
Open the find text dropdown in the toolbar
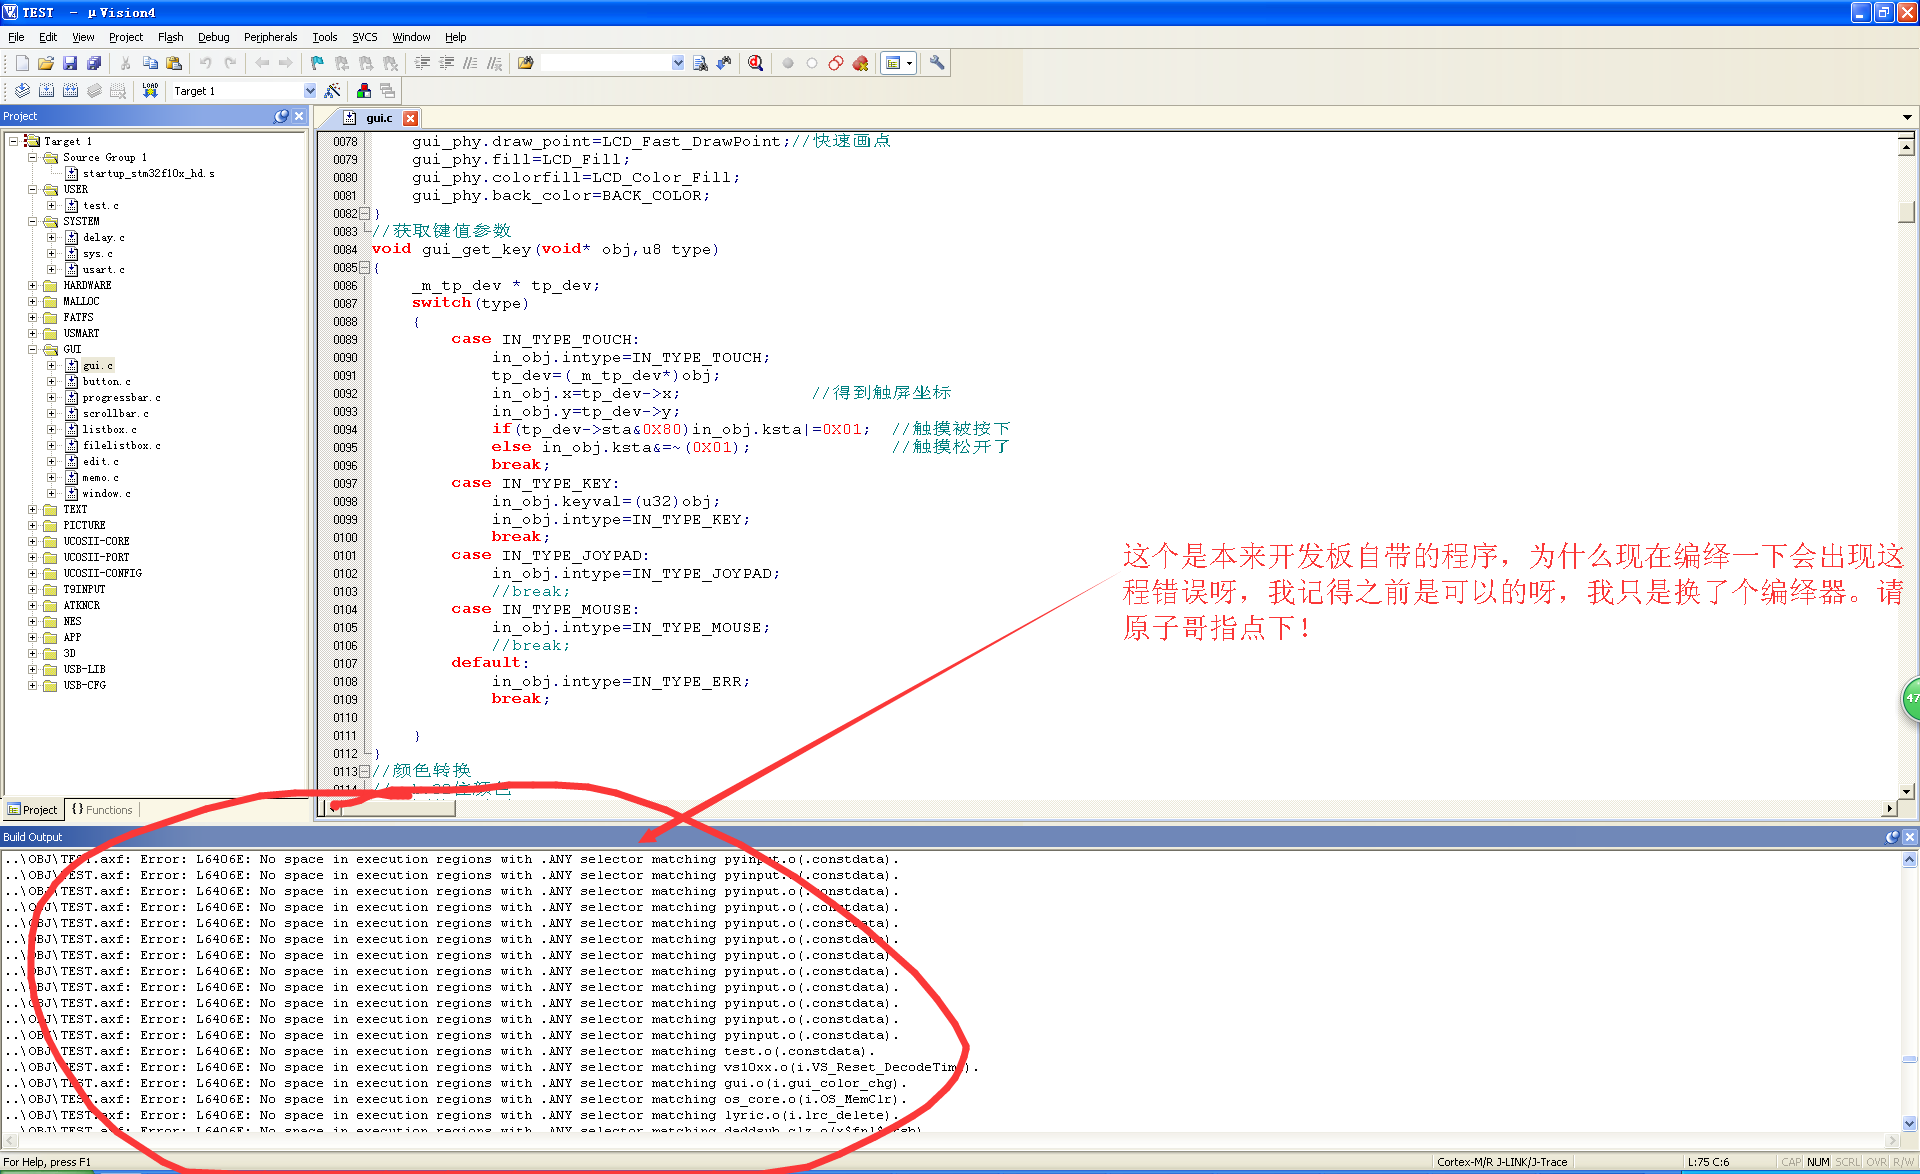click(x=678, y=63)
